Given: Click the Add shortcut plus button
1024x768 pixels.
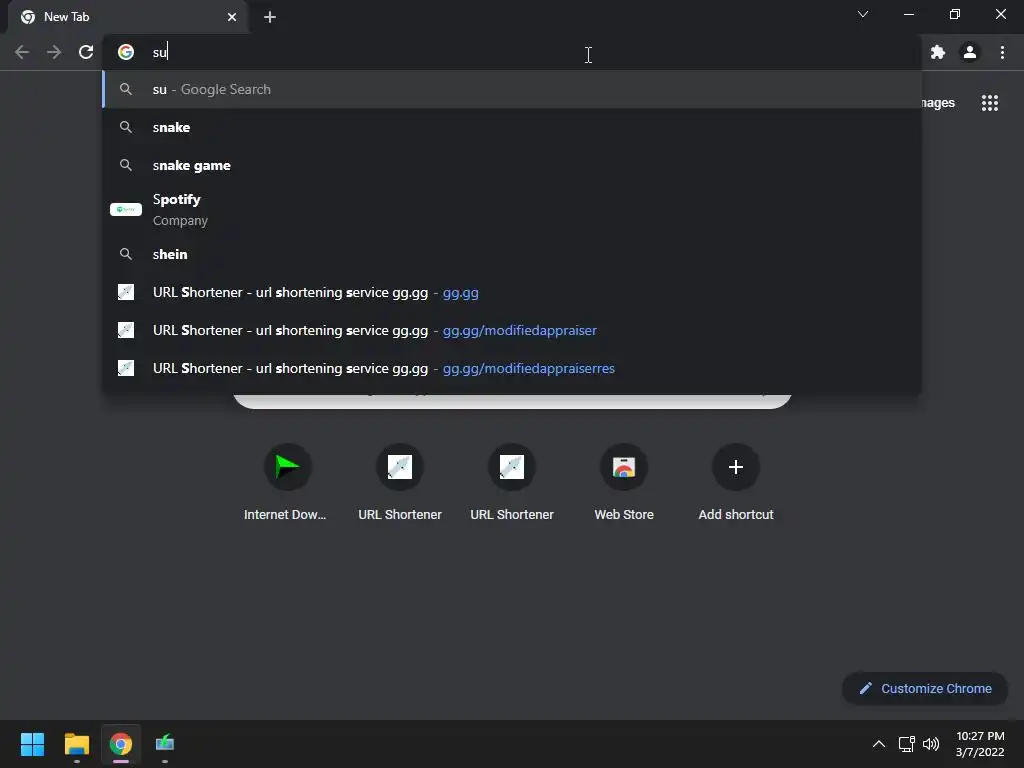Looking at the screenshot, I should 736,467.
